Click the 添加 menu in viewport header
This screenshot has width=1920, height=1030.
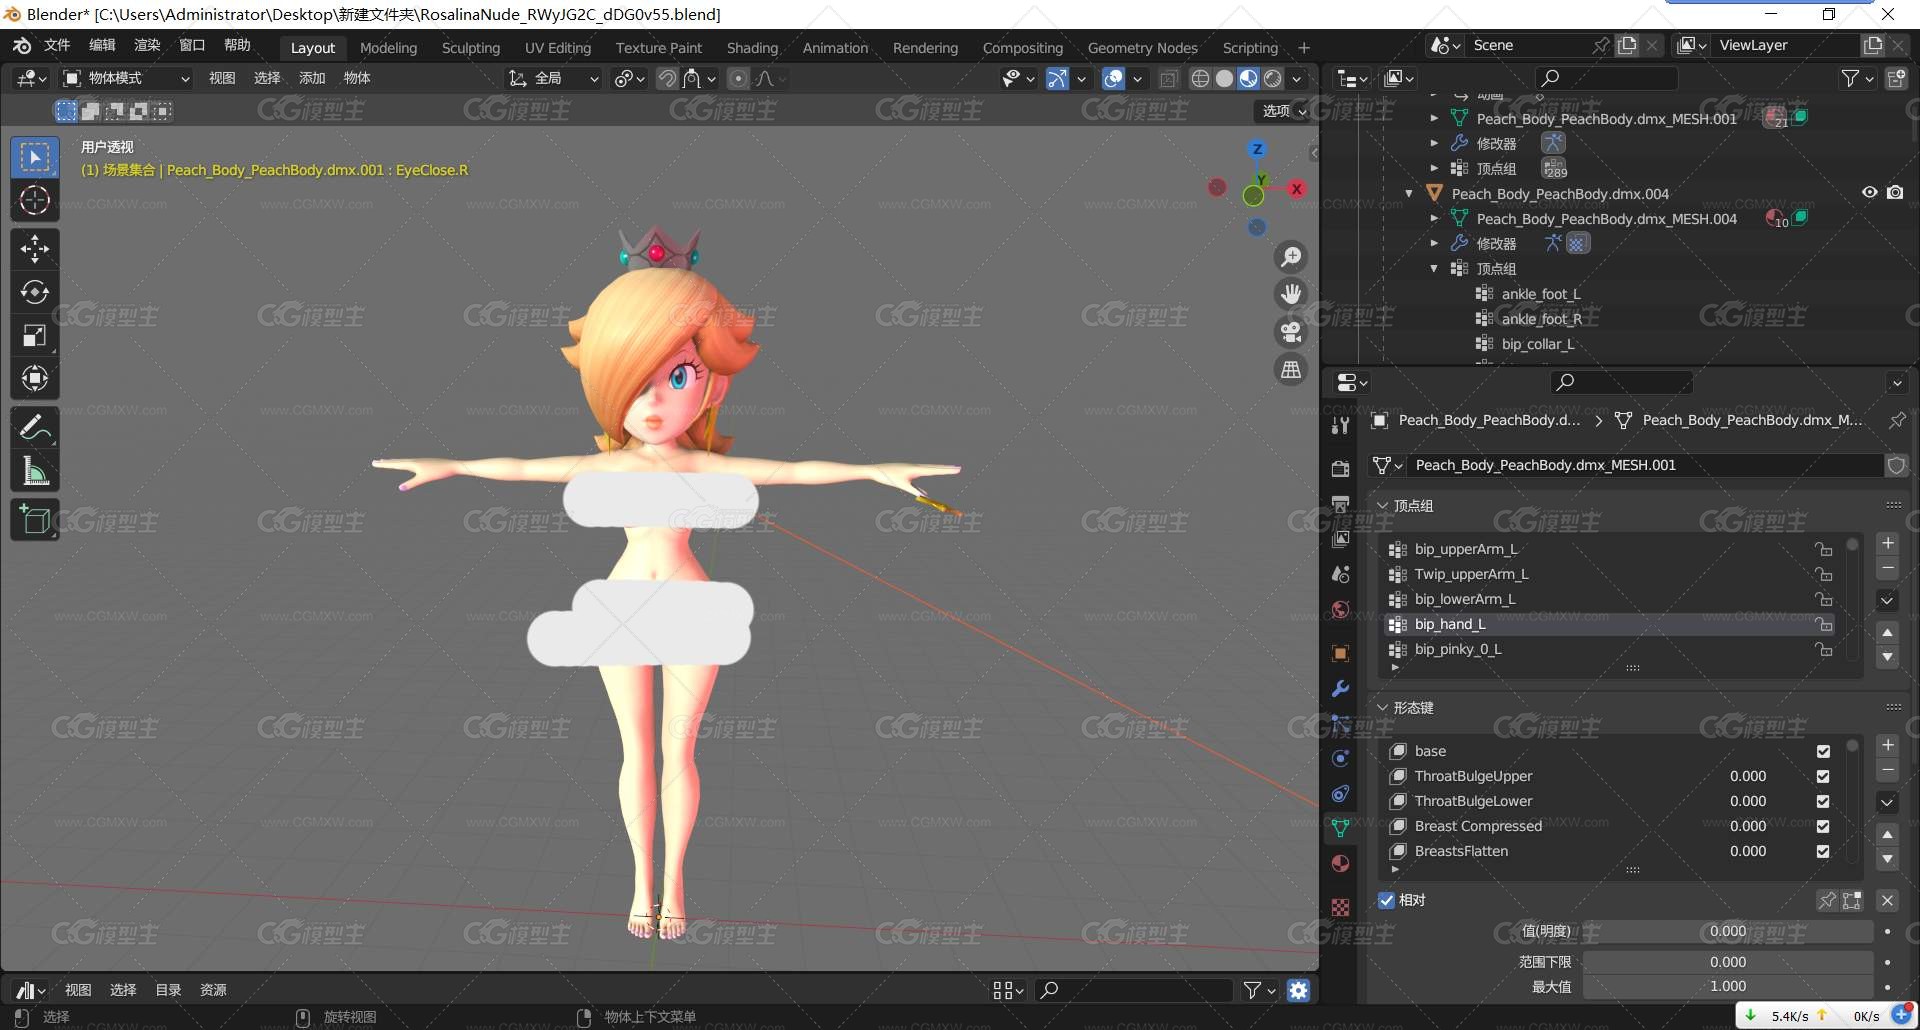point(312,78)
